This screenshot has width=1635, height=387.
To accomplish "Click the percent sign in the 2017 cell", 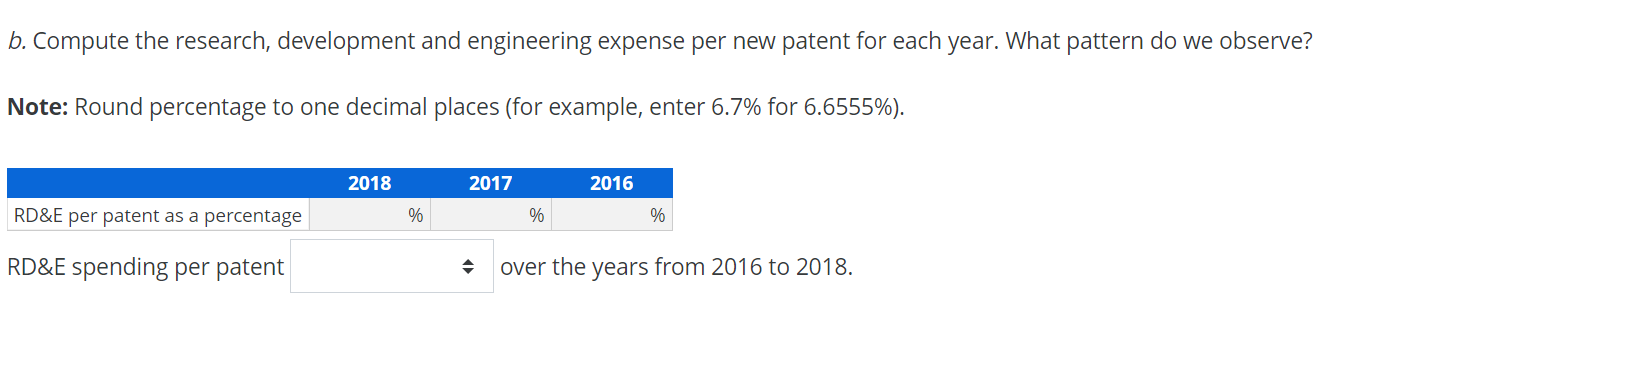I will point(537,215).
